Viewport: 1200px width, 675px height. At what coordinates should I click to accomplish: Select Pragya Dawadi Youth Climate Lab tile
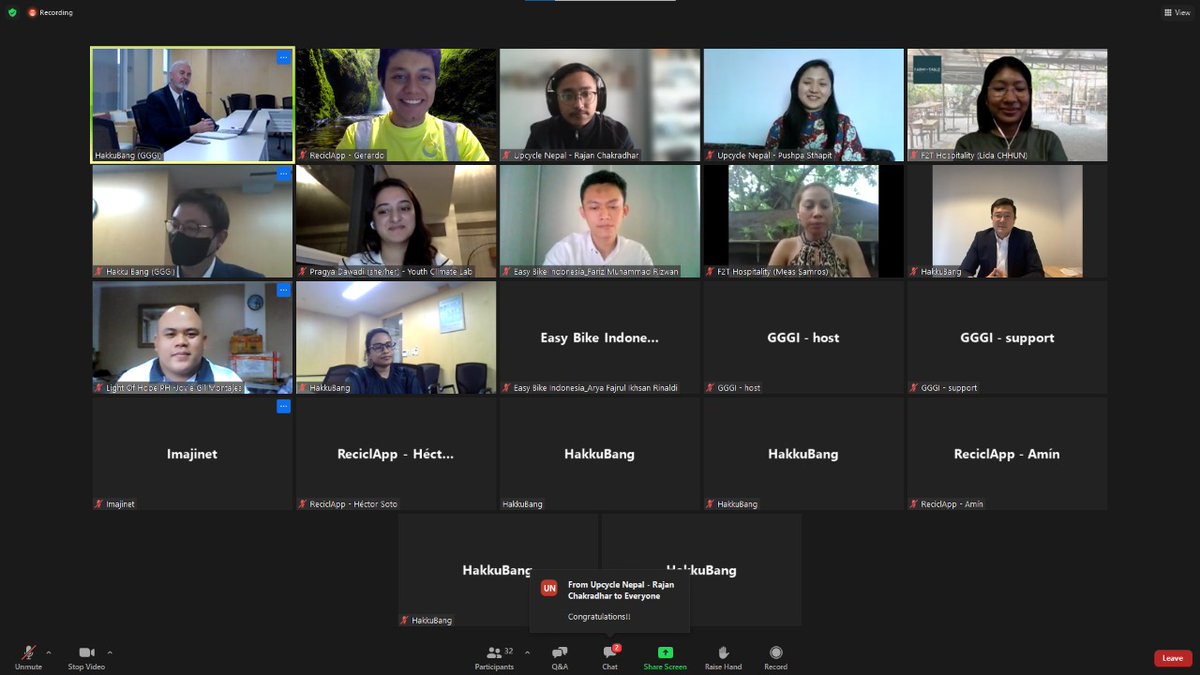click(x=396, y=221)
